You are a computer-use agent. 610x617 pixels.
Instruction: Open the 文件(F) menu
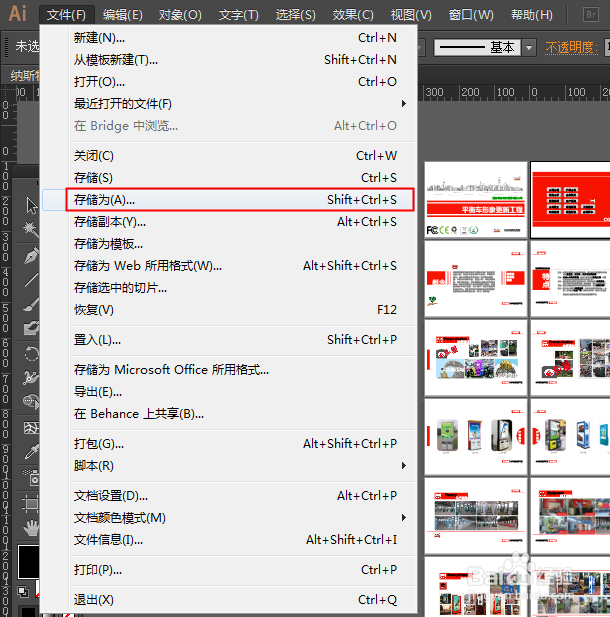[67, 15]
